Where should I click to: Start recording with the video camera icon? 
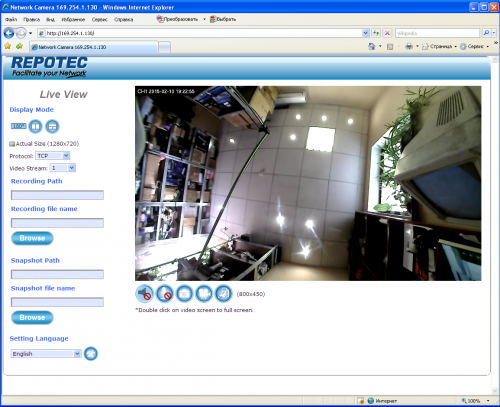tap(204, 294)
